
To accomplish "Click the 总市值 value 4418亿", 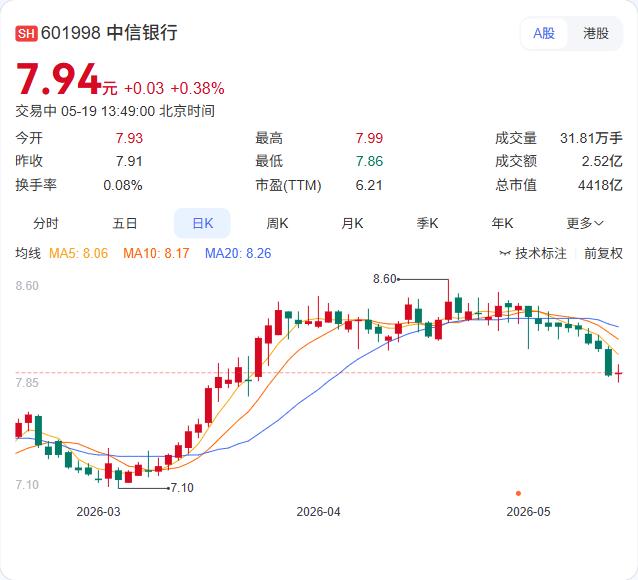I will tap(601, 185).
